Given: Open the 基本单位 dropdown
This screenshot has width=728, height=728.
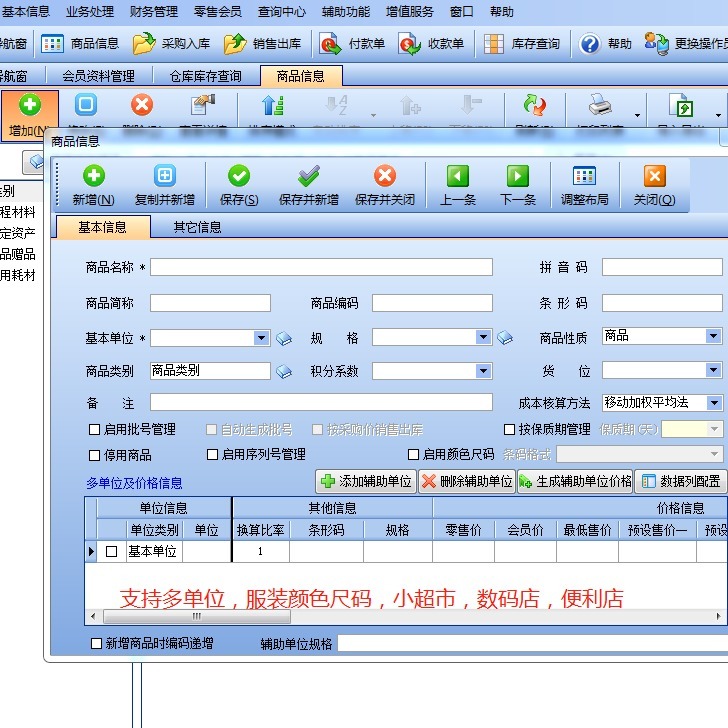Looking at the screenshot, I should [x=261, y=338].
